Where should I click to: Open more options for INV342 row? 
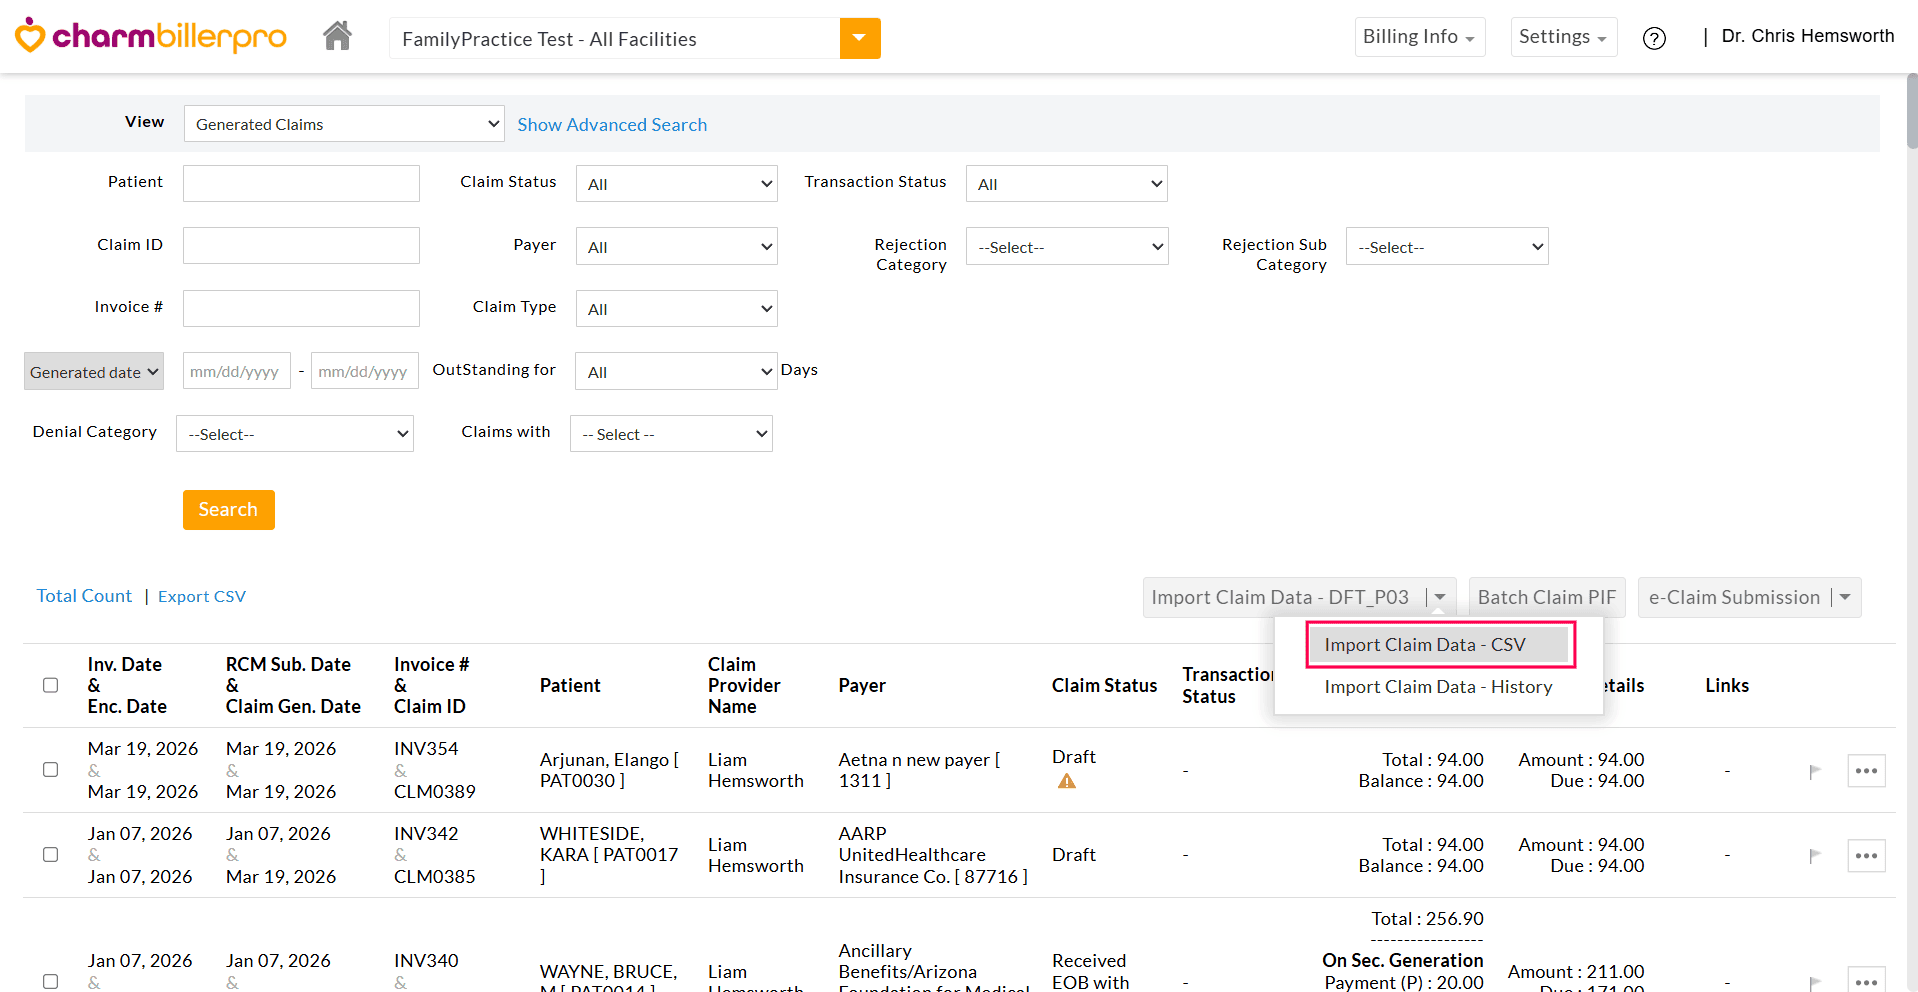click(1866, 856)
